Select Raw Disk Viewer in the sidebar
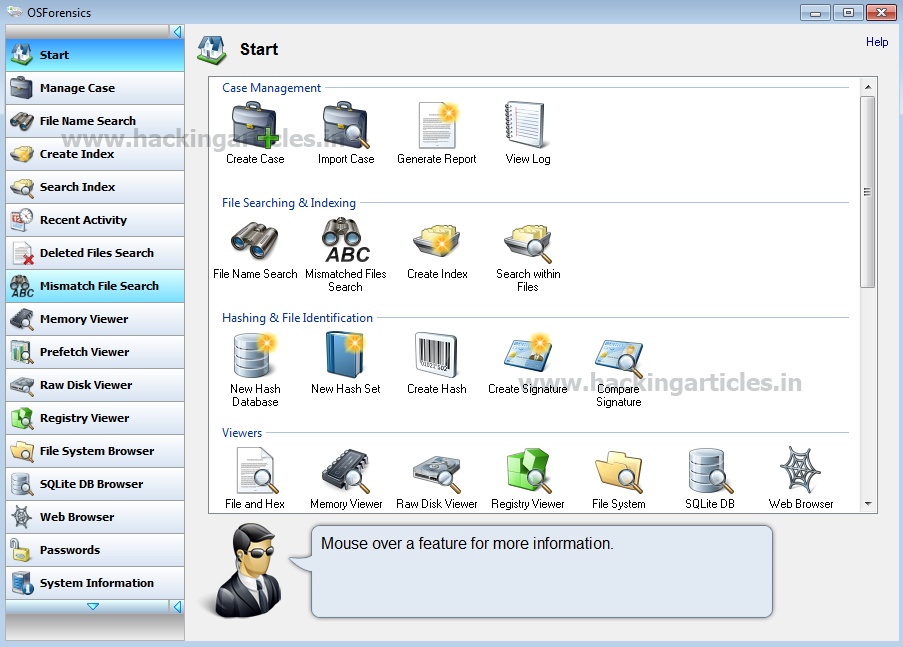Viewport: 903px width, 647px height. [x=95, y=385]
